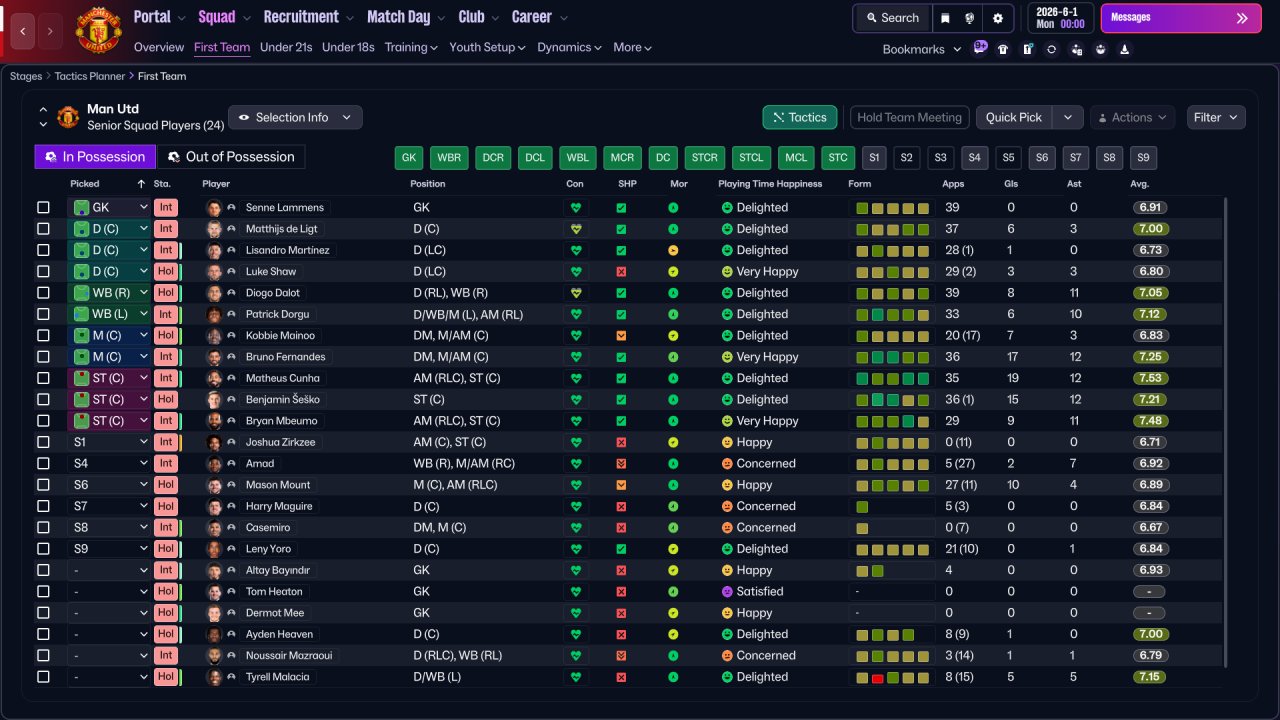
Task: Click Tyrell Malacia's condition heart icon
Action: 575,677
